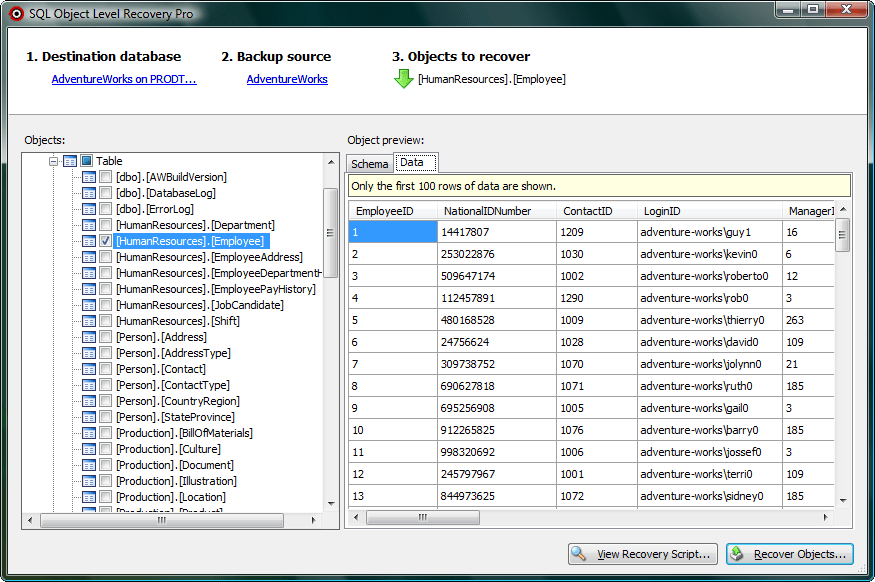Click the table icon beside [HumanResources].[JobCandidate]
875x582 pixels.
89,305
